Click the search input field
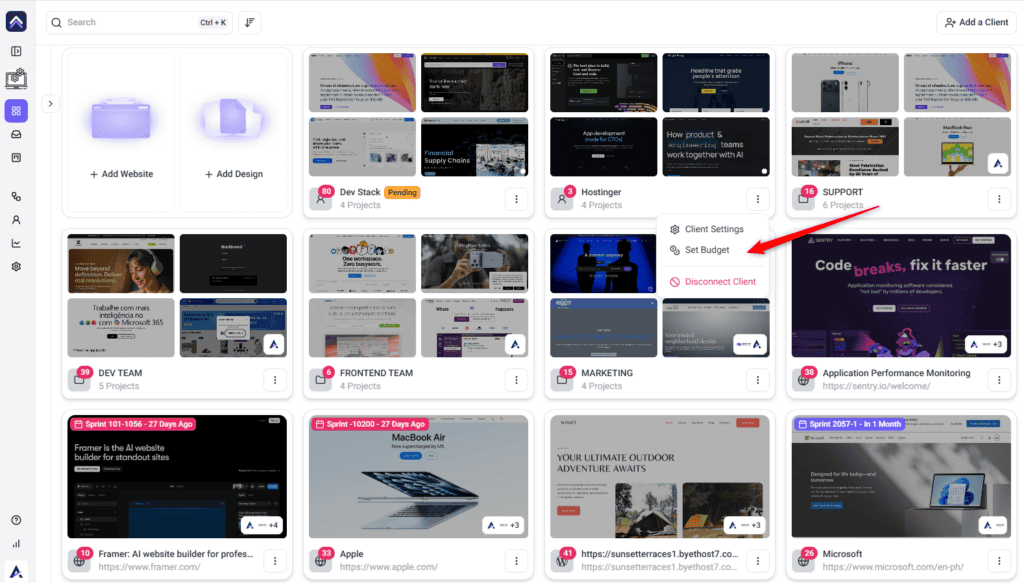This screenshot has height=583, width=1024. 139,22
